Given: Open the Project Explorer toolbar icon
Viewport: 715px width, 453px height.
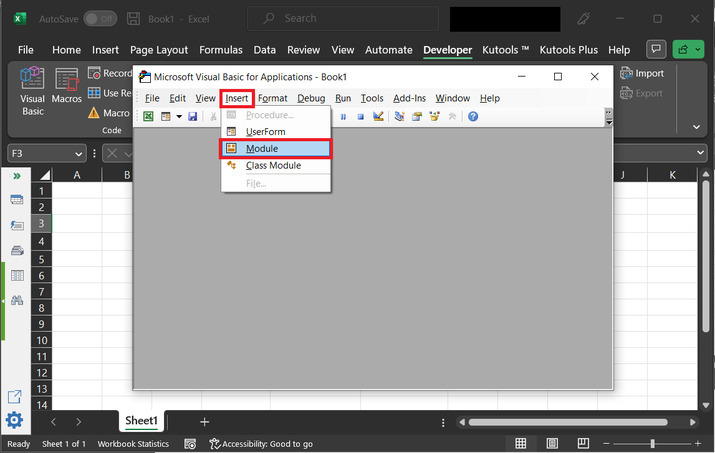Looking at the screenshot, I should coord(399,116).
